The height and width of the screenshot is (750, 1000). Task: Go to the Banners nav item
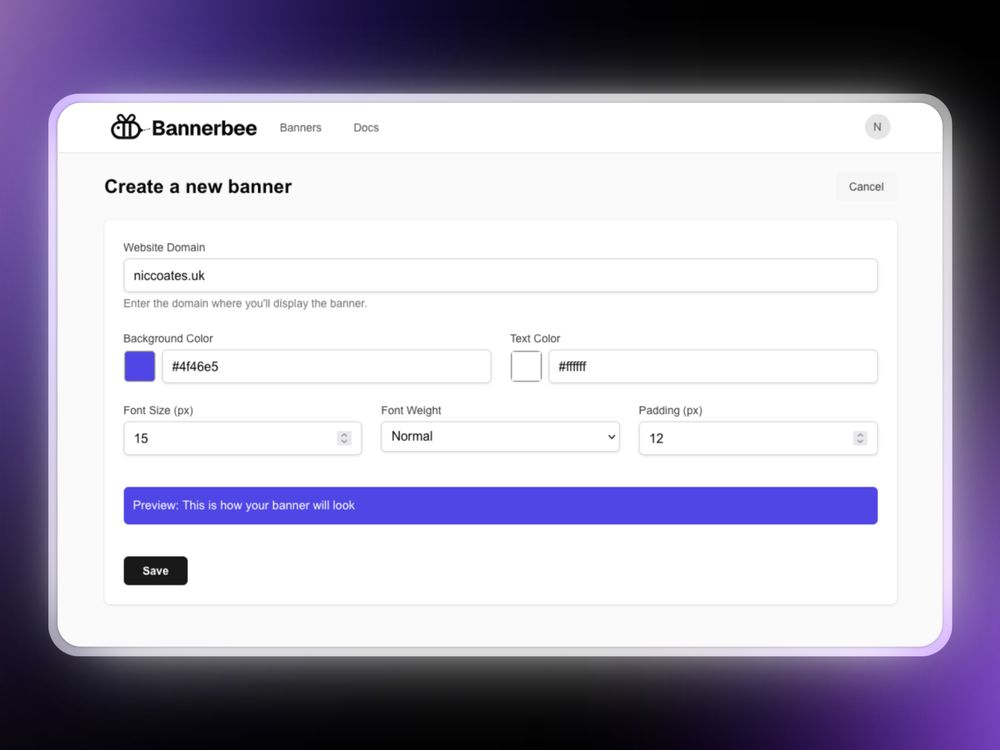[x=300, y=128]
